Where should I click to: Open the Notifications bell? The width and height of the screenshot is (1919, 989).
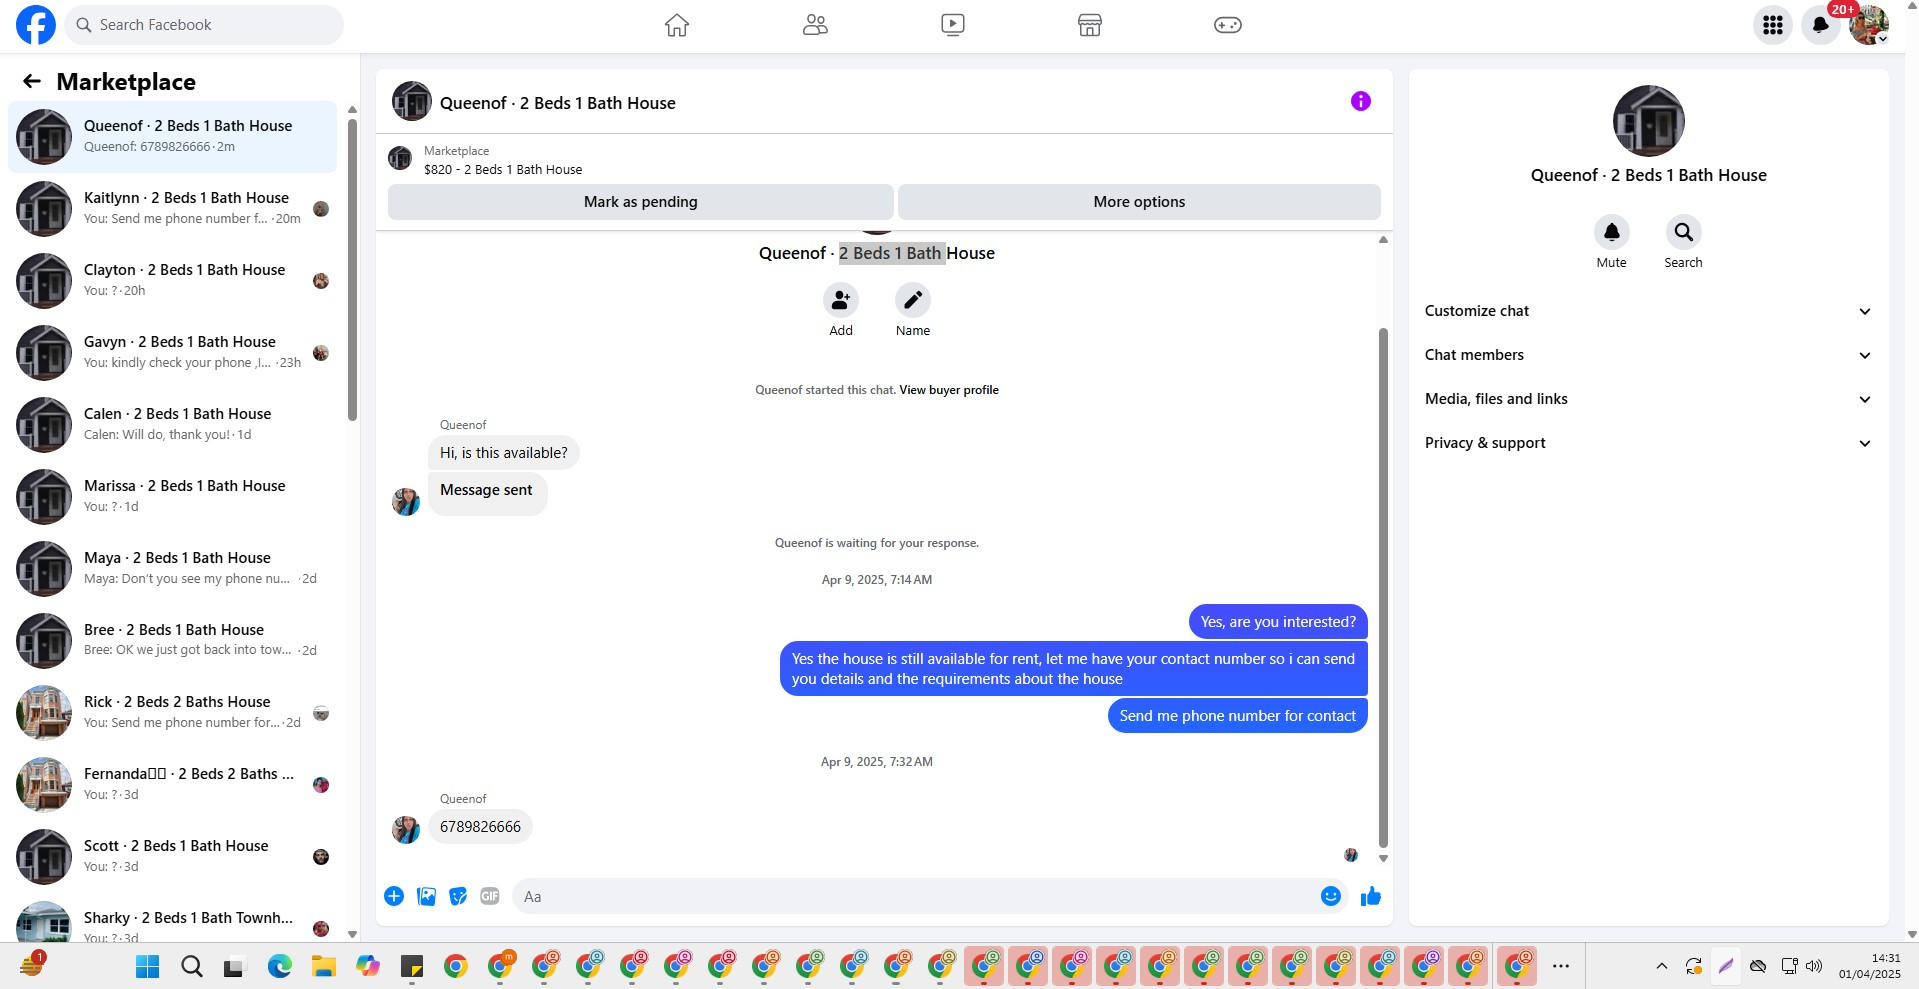click(1821, 25)
